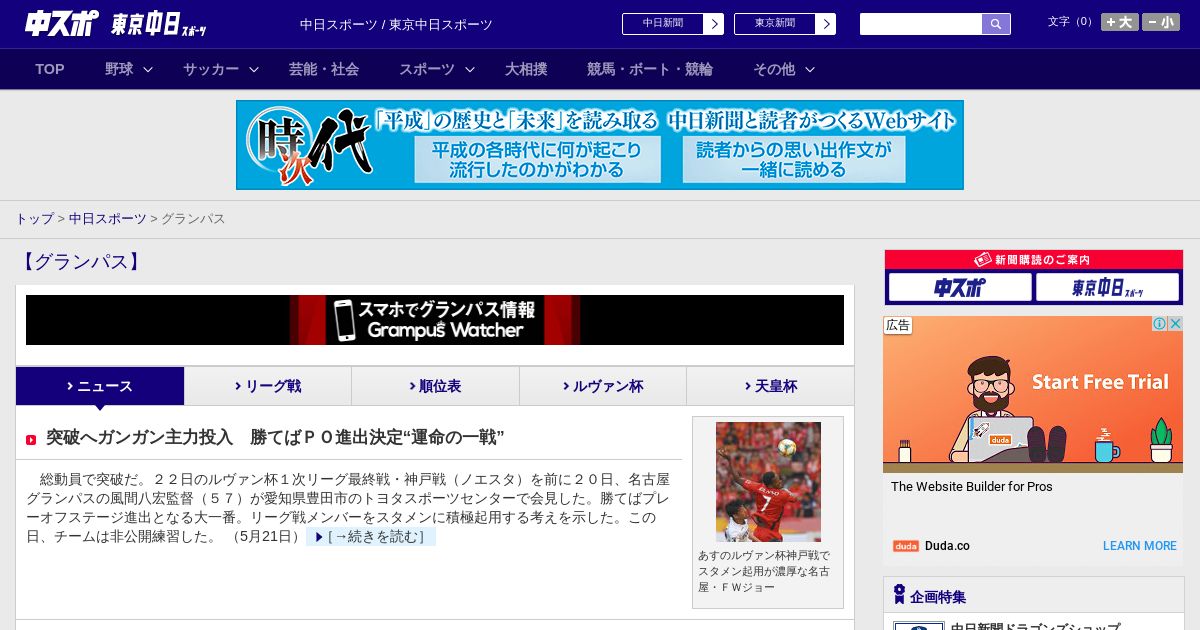Click the arrow beside 中日新聞

[x=714, y=24]
